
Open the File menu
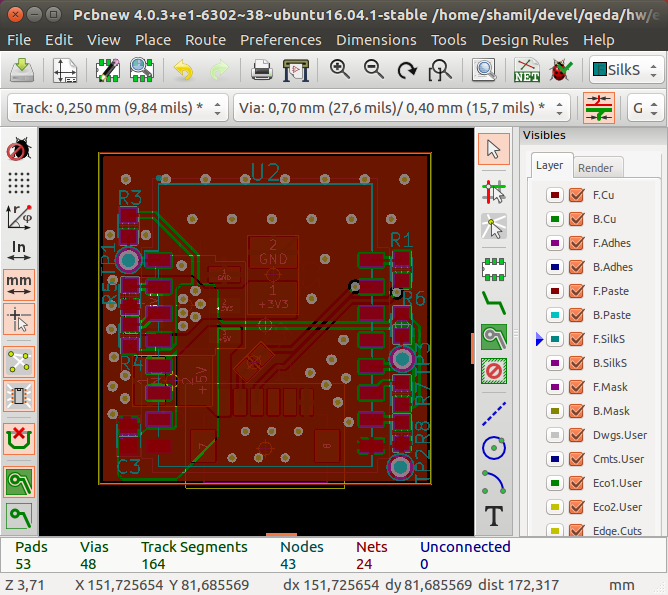19,40
